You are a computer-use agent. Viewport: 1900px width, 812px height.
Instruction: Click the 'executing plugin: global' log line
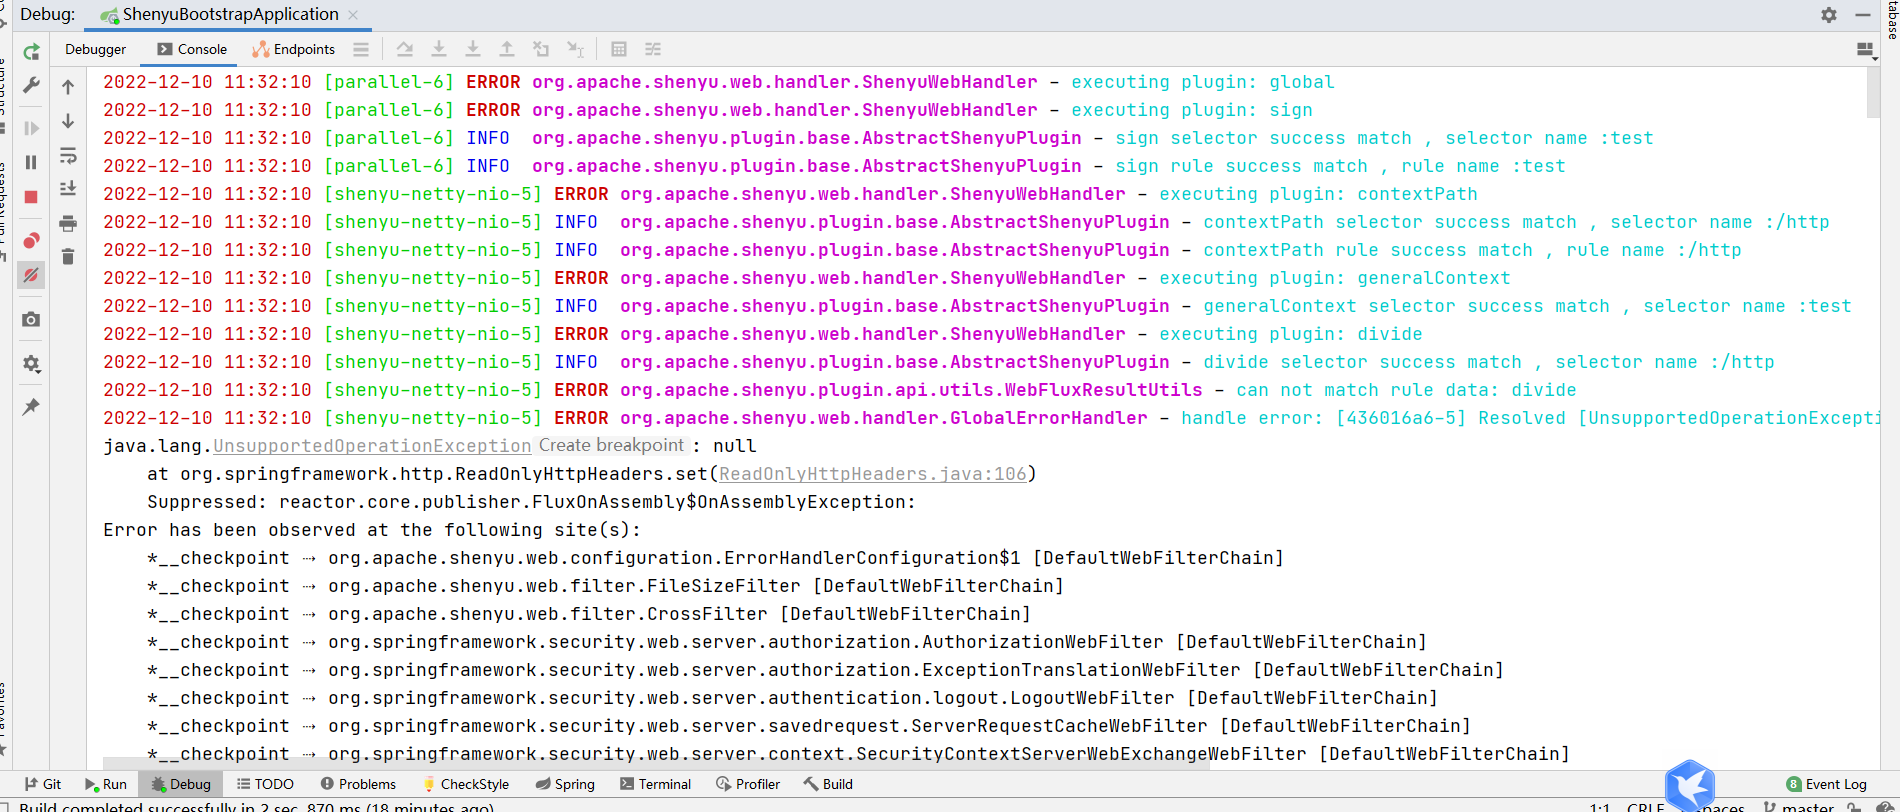coord(718,82)
